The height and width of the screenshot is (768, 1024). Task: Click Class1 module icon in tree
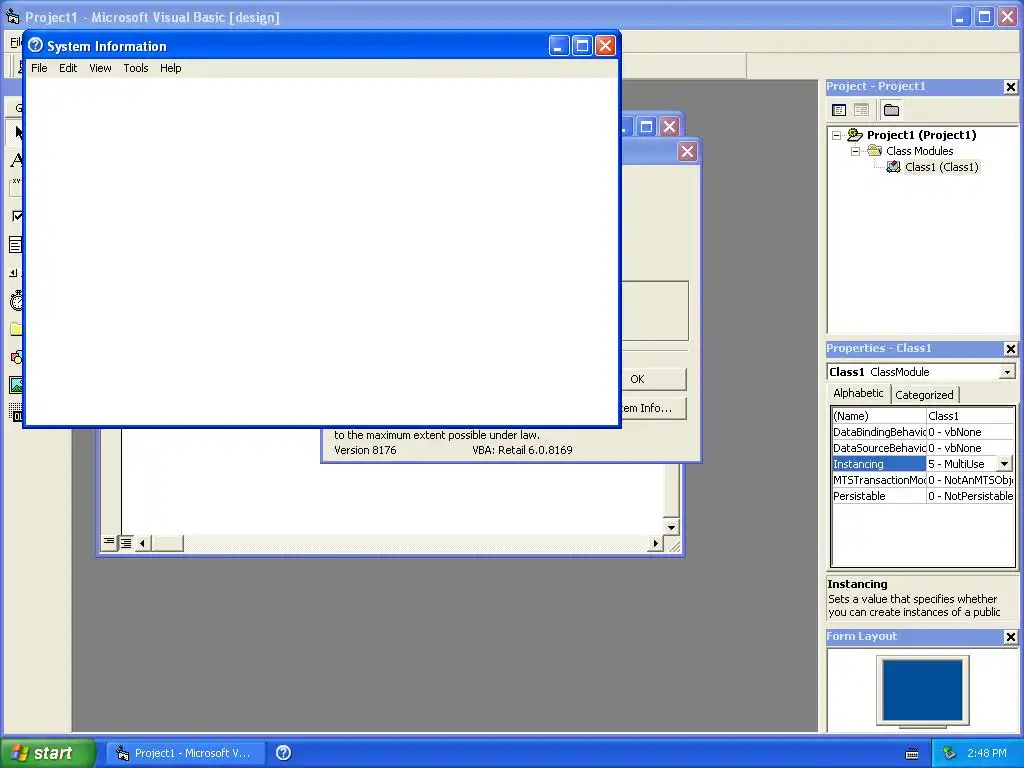(x=893, y=167)
